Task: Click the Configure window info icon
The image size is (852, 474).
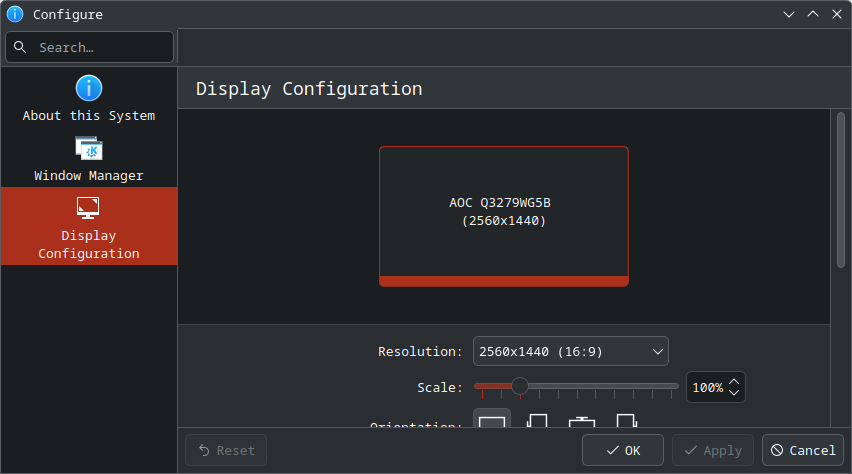Action: point(15,14)
